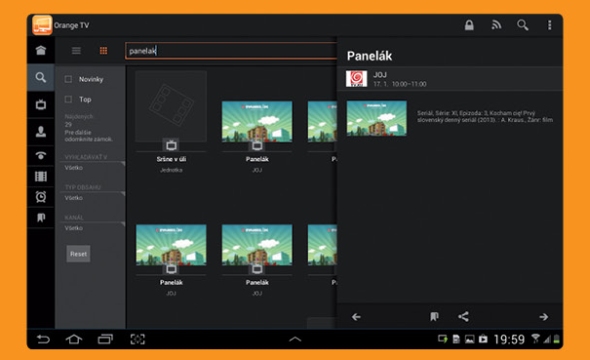Open the three-dot overflow menu
Image resolution: width=590 pixels, height=360 pixels.
[x=549, y=25]
